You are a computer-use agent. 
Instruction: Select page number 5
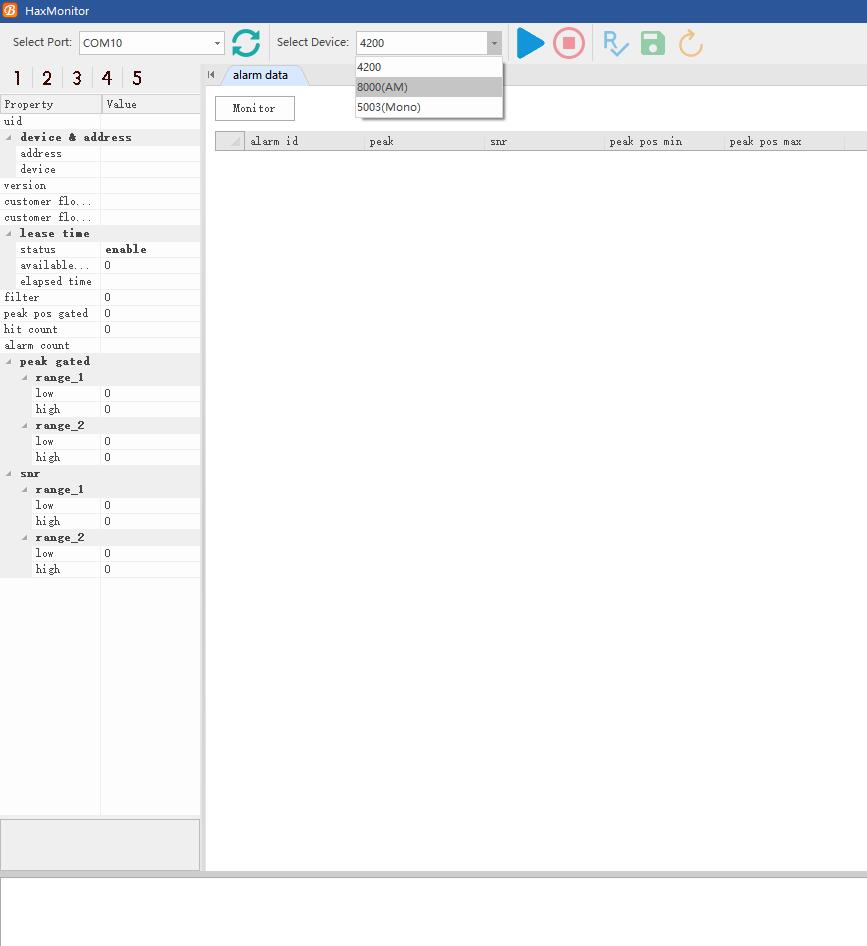(x=137, y=78)
